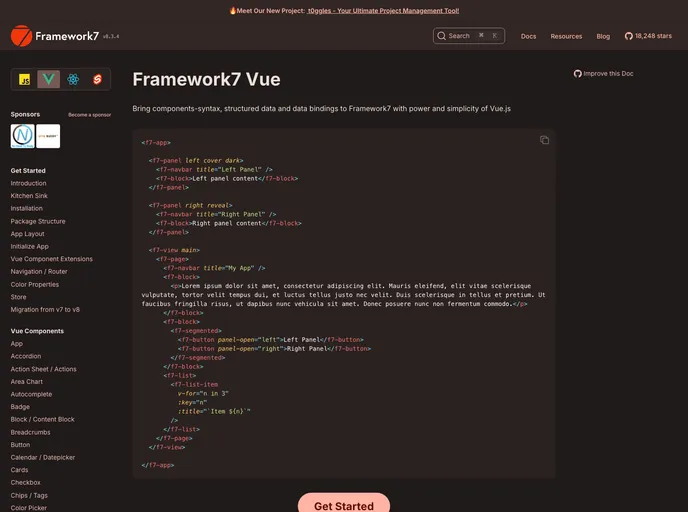Click the Vue Components sidebar heading

37,331
